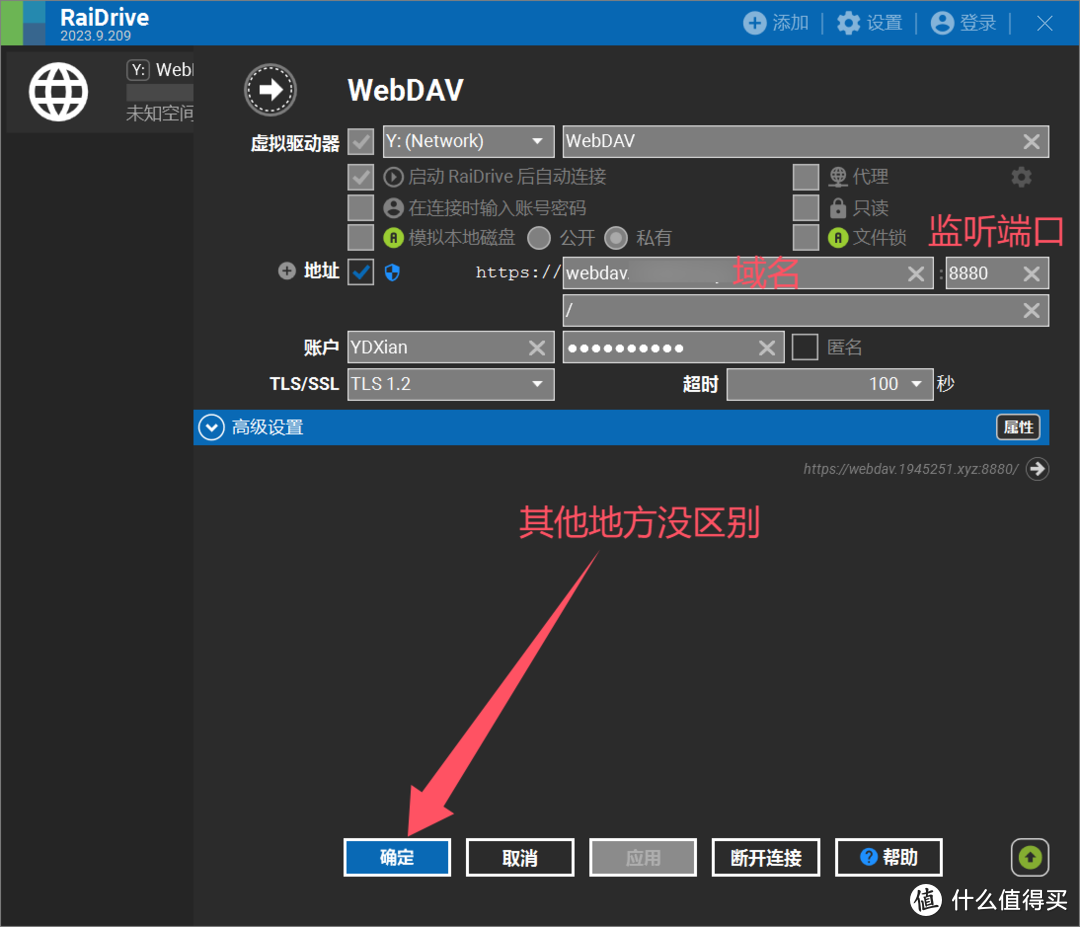The width and height of the screenshot is (1080, 927).
Task: Select the Public (公开) radio button
Action: (539, 238)
